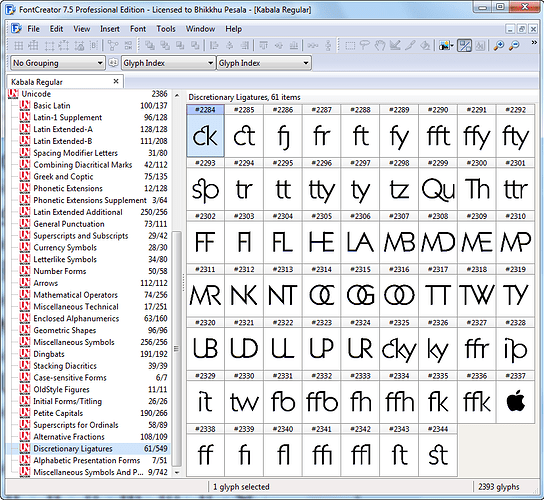Click the FontCreator icon left of File menu
This screenshot has width=544, height=500.
coord(16,28)
